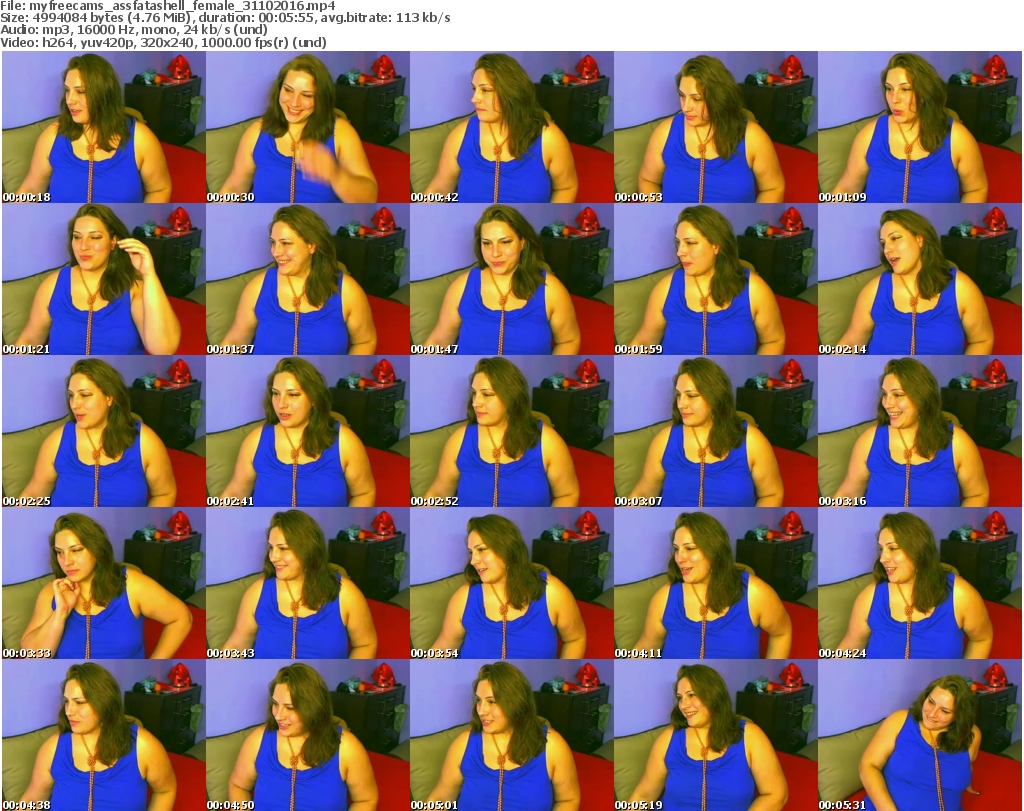Select the thumbnail timestamped 00:01:47

512,279
